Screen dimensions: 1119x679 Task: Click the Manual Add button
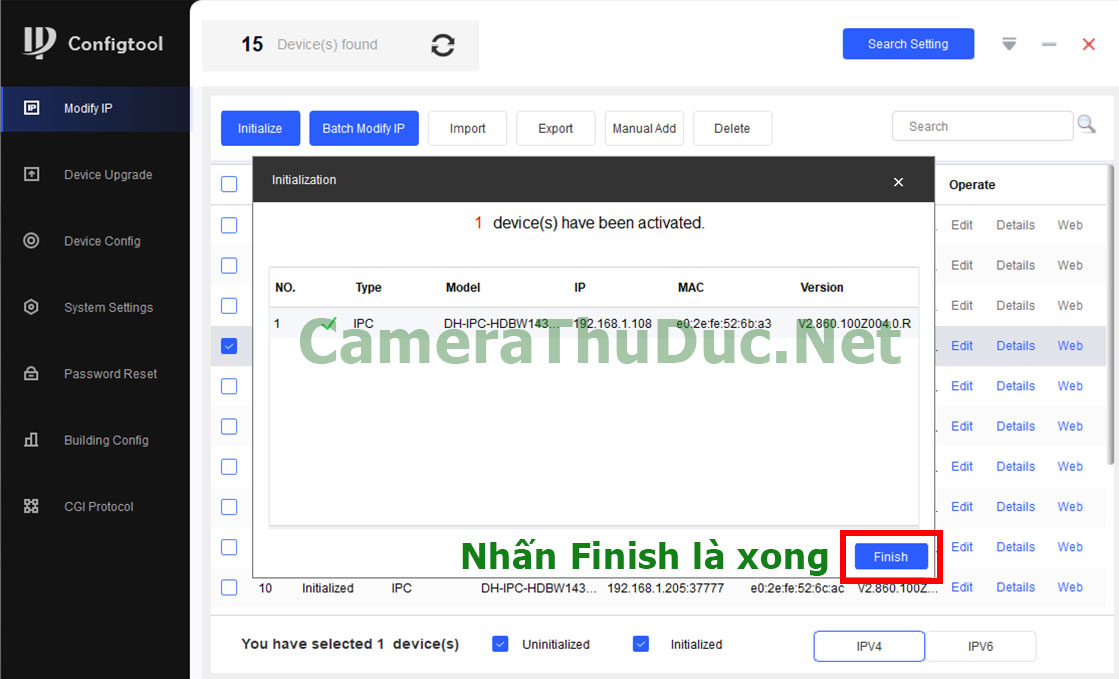point(644,129)
